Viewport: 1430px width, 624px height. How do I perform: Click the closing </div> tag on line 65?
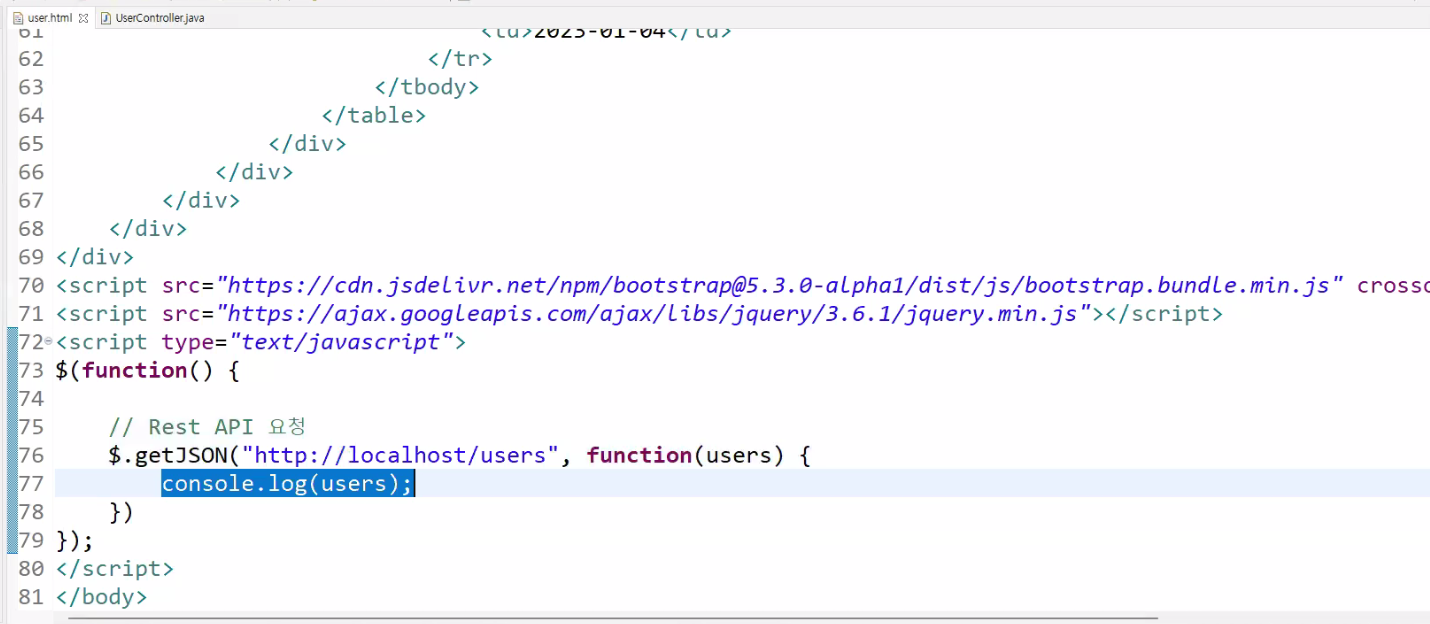tap(307, 144)
